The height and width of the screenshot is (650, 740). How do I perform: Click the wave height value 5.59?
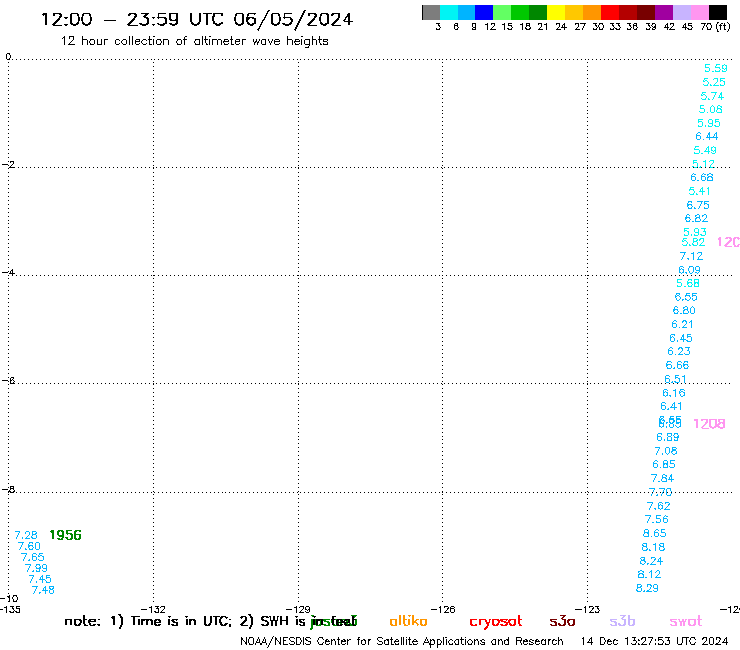click(715, 68)
